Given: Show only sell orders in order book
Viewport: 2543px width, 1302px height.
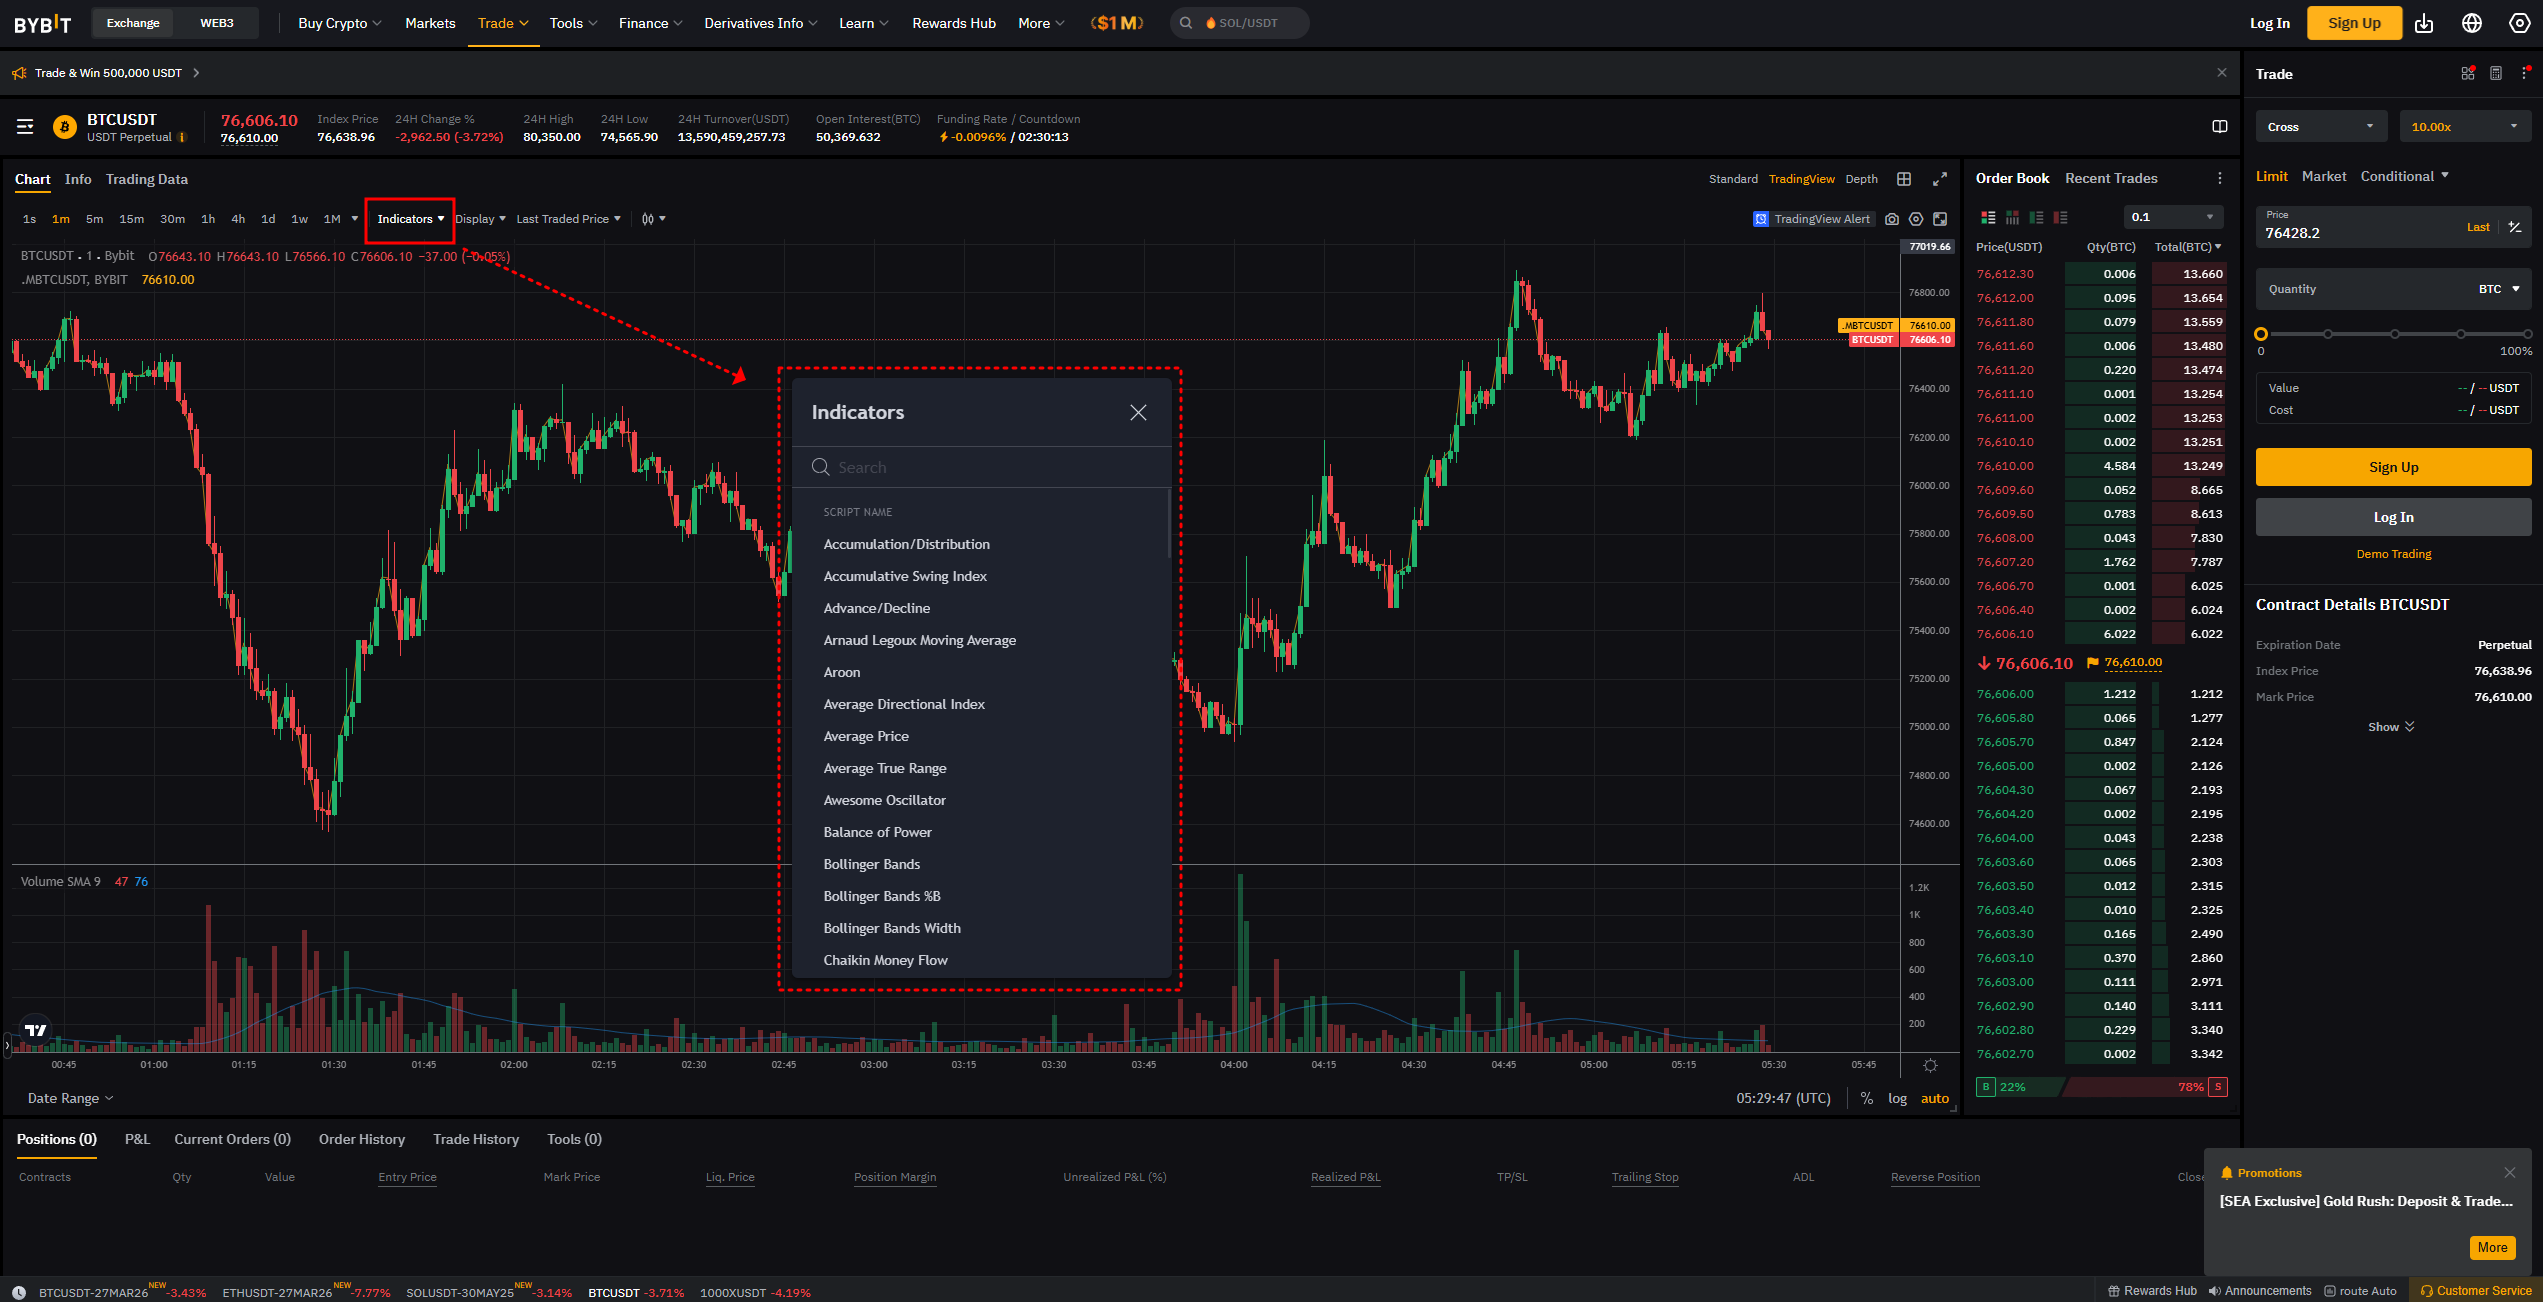Looking at the screenshot, I should click(x=2060, y=217).
